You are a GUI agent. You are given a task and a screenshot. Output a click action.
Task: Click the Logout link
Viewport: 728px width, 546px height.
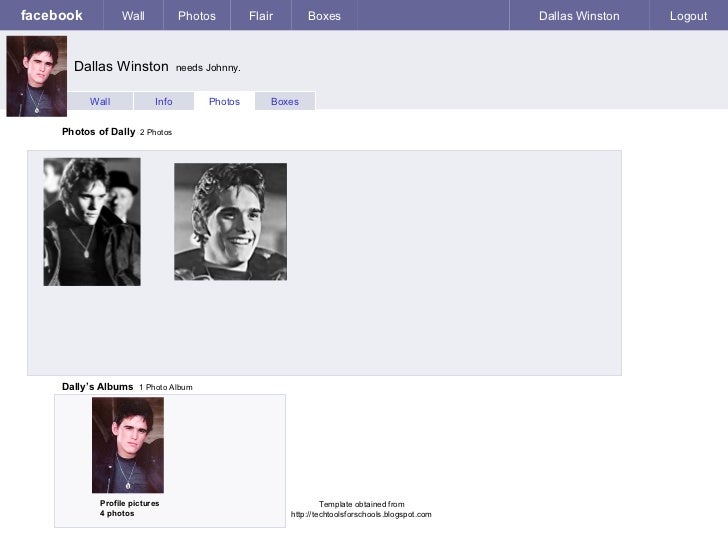(x=689, y=16)
